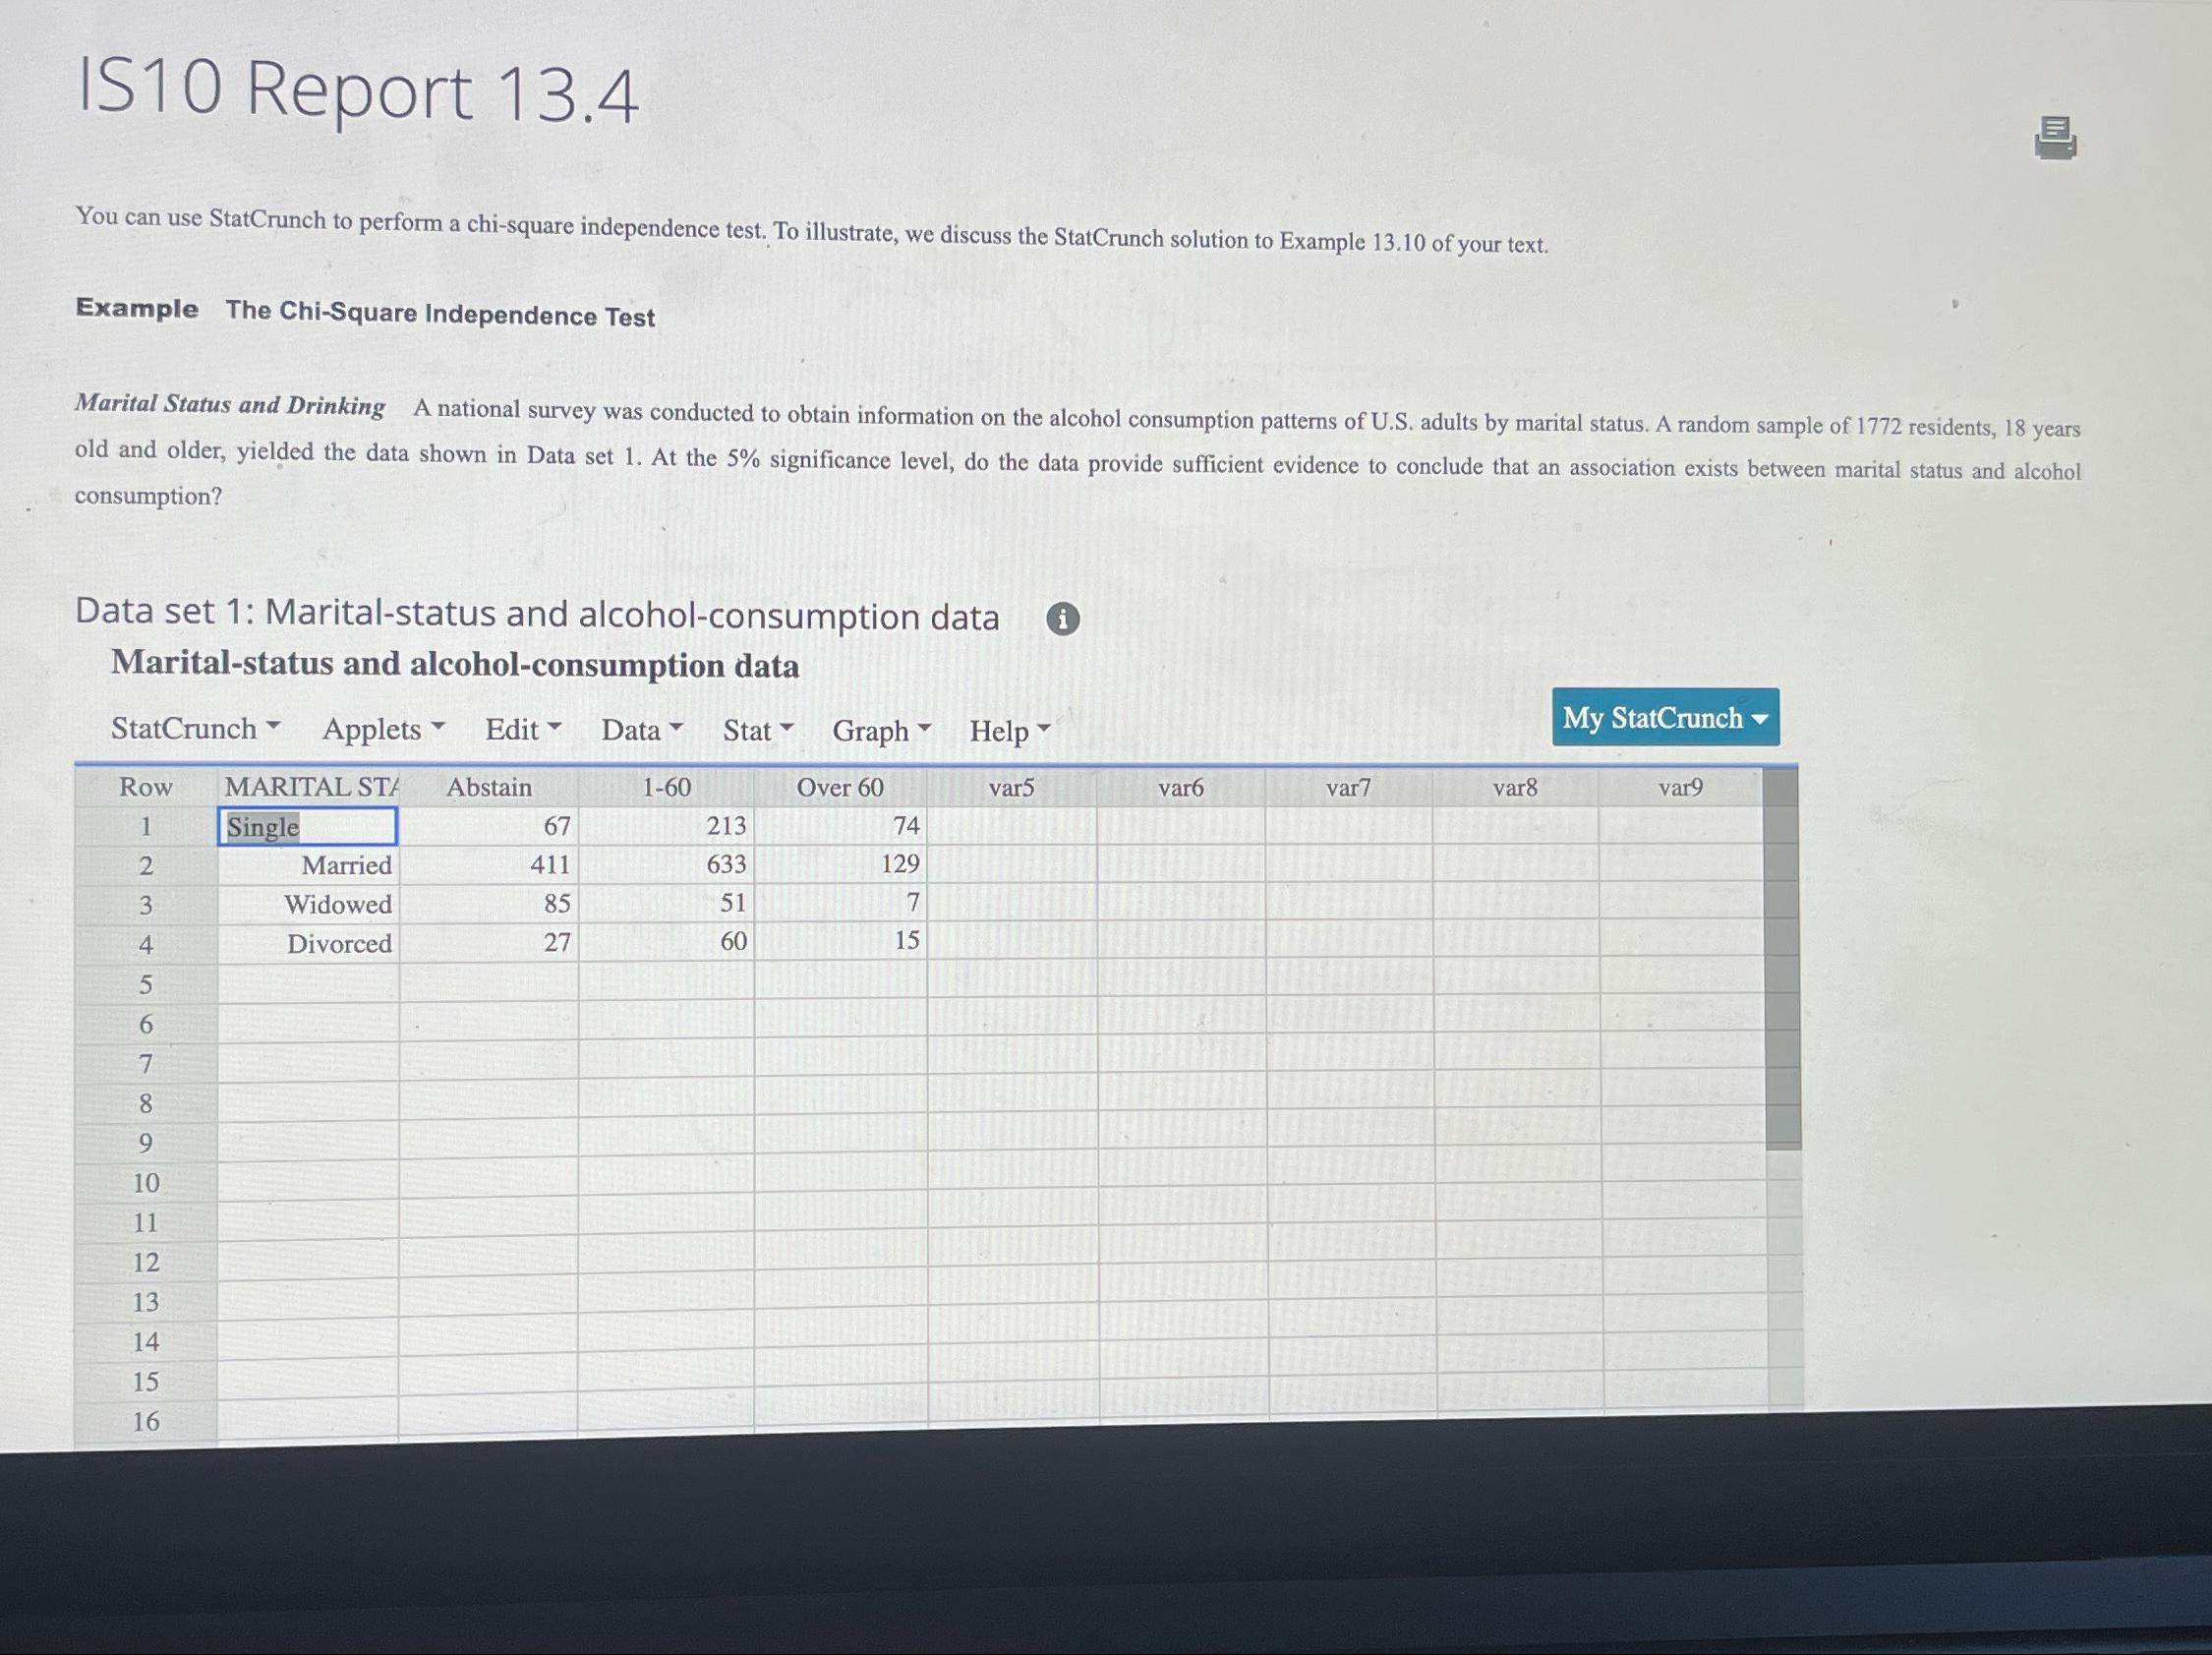Click the Divorced Over 60 cell with 15

coord(841,941)
